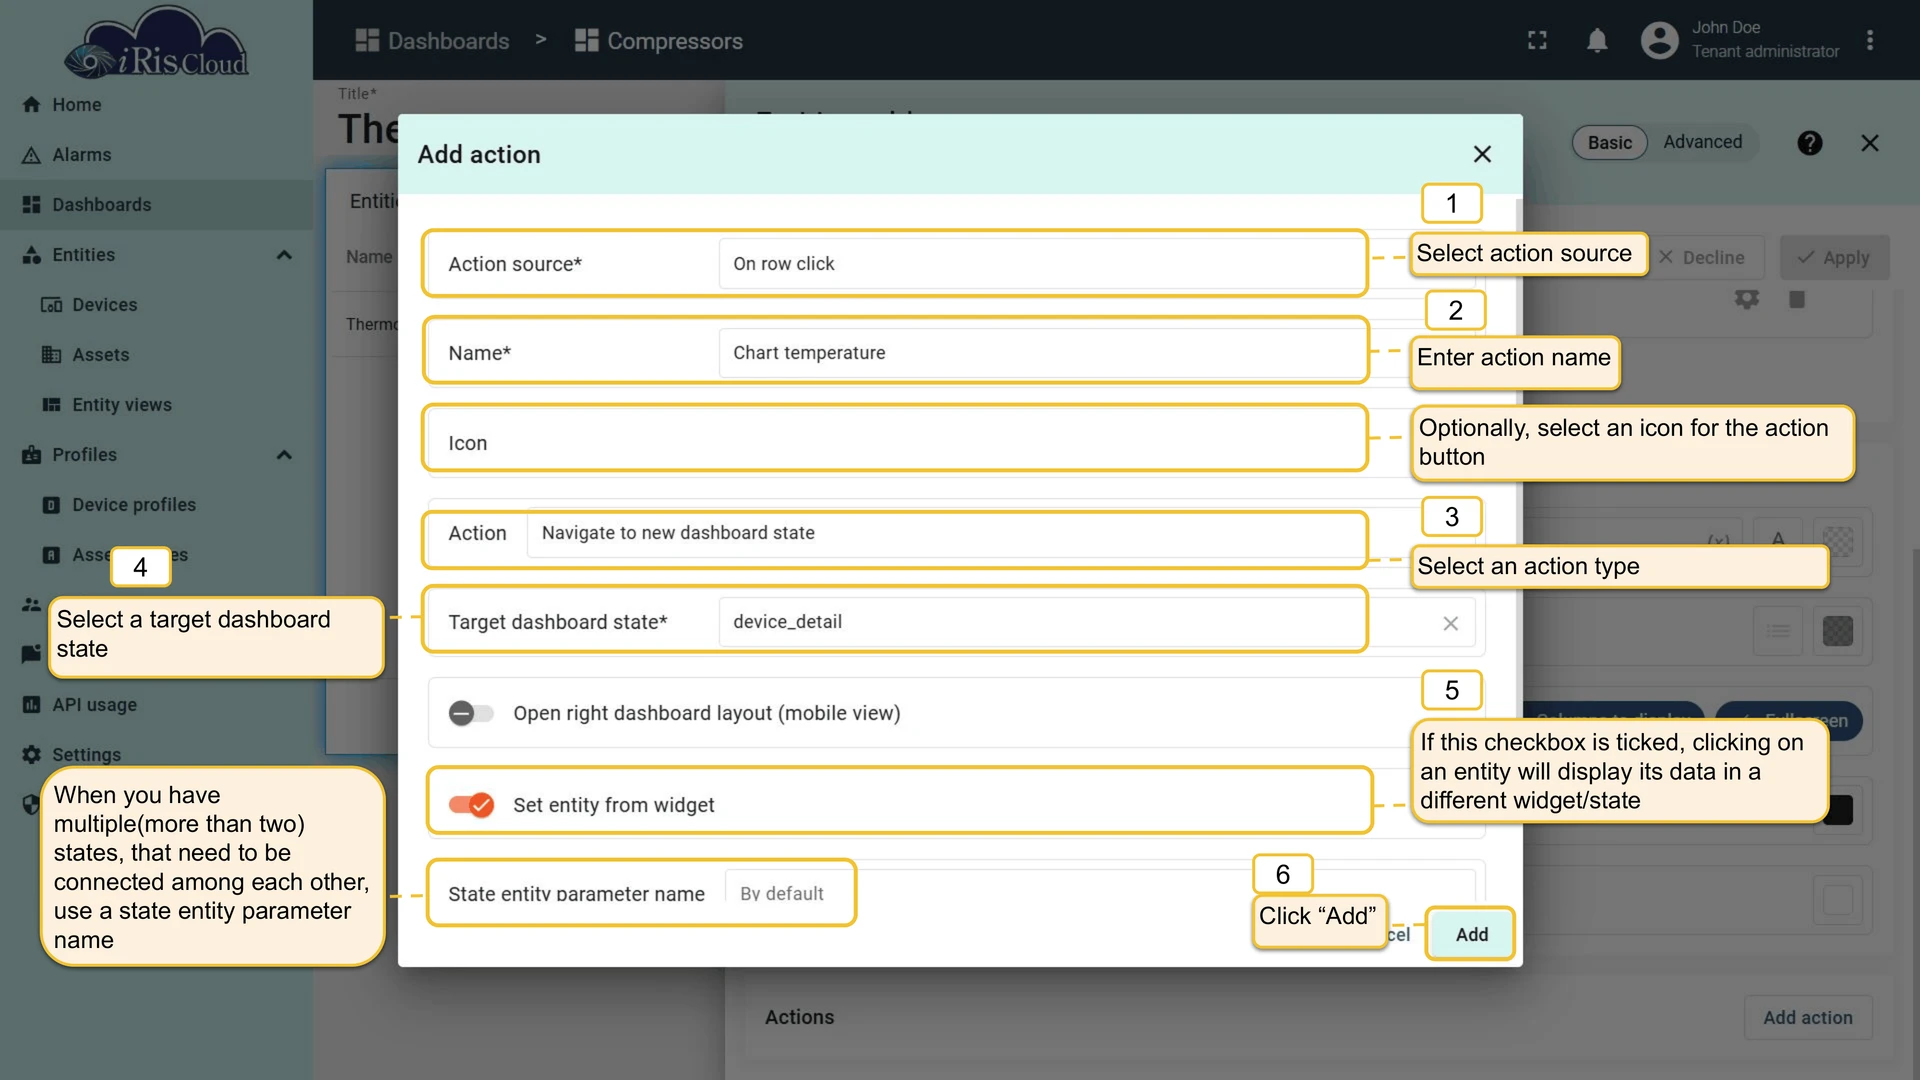
Task: Open notifications bell
Action: click(x=1597, y=41)
